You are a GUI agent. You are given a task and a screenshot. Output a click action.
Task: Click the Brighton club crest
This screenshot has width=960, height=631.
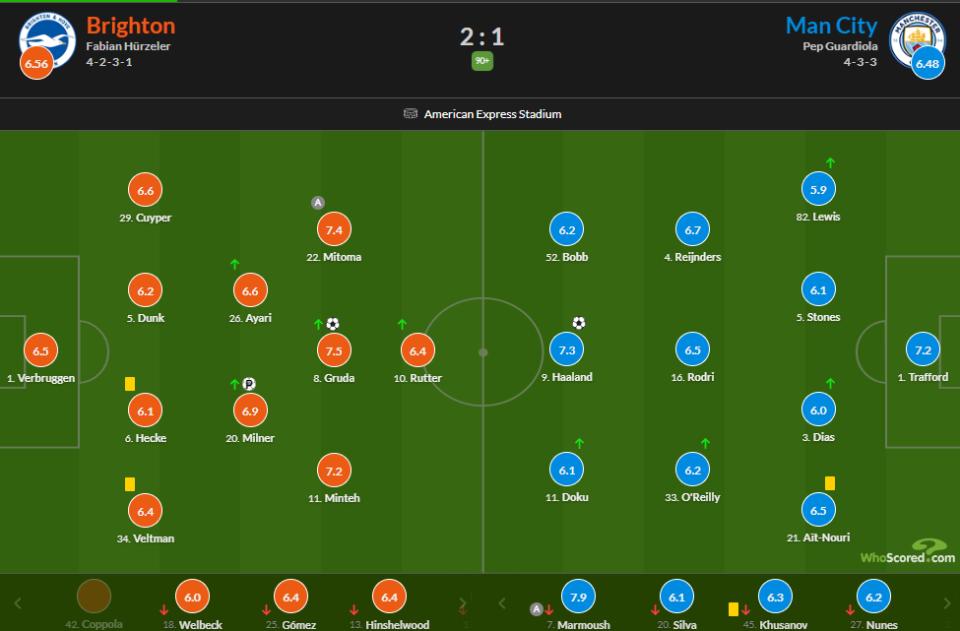pos(48,40)
